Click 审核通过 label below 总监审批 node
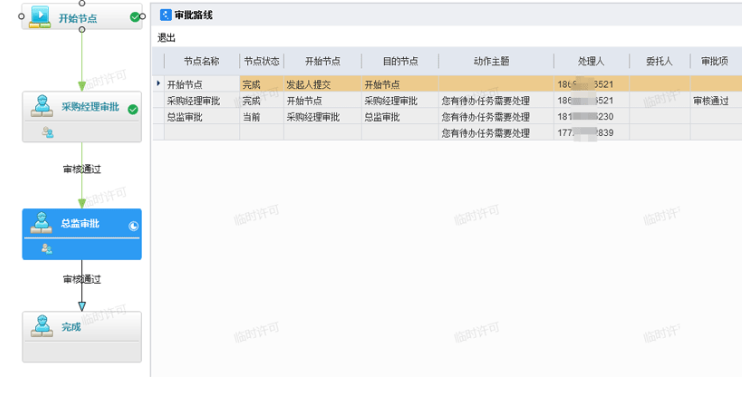Image resolution: width=746 pixels, height=401 pixels. tap(82, 279)
